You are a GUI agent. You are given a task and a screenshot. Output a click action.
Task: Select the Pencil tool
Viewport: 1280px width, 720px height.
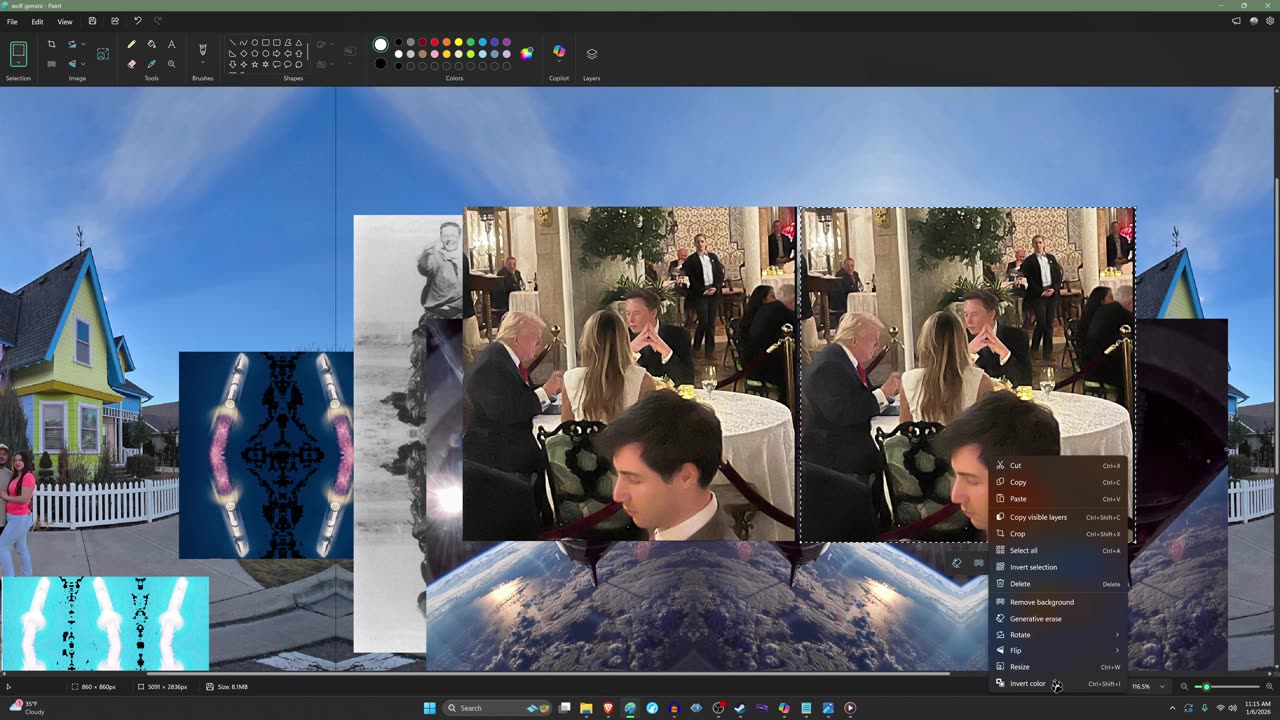click(131, 44)
